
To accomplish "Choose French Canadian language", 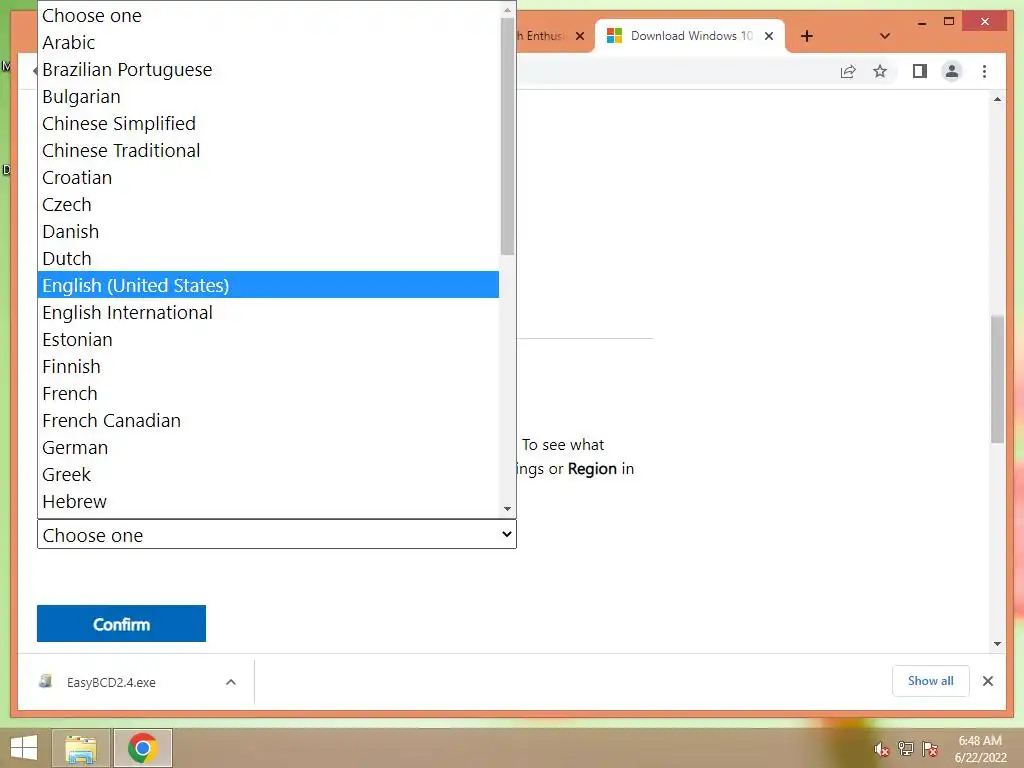I will tap(268, 421).
